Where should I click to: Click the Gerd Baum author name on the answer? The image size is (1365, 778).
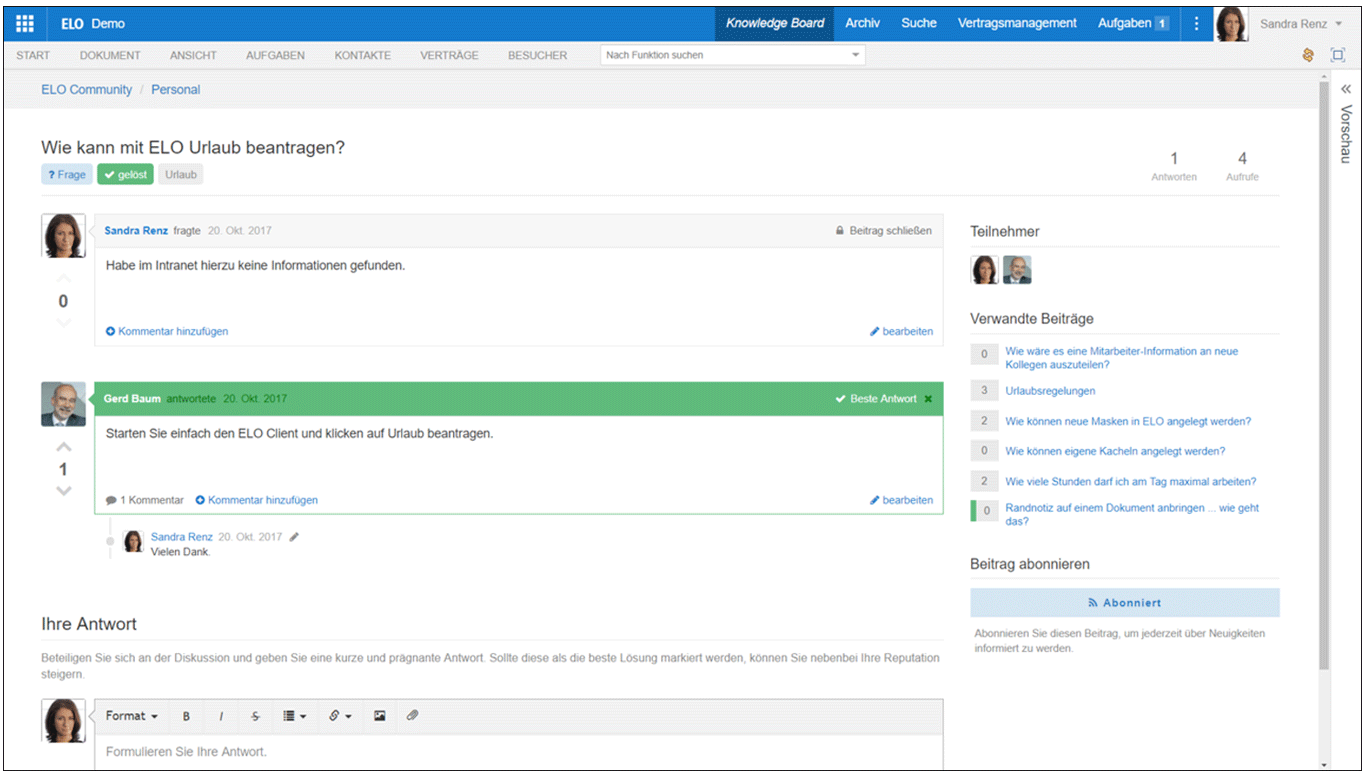[132, 399]
